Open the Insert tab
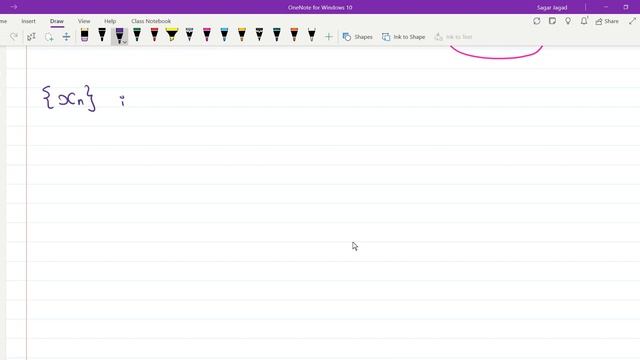 pos(29,21)
